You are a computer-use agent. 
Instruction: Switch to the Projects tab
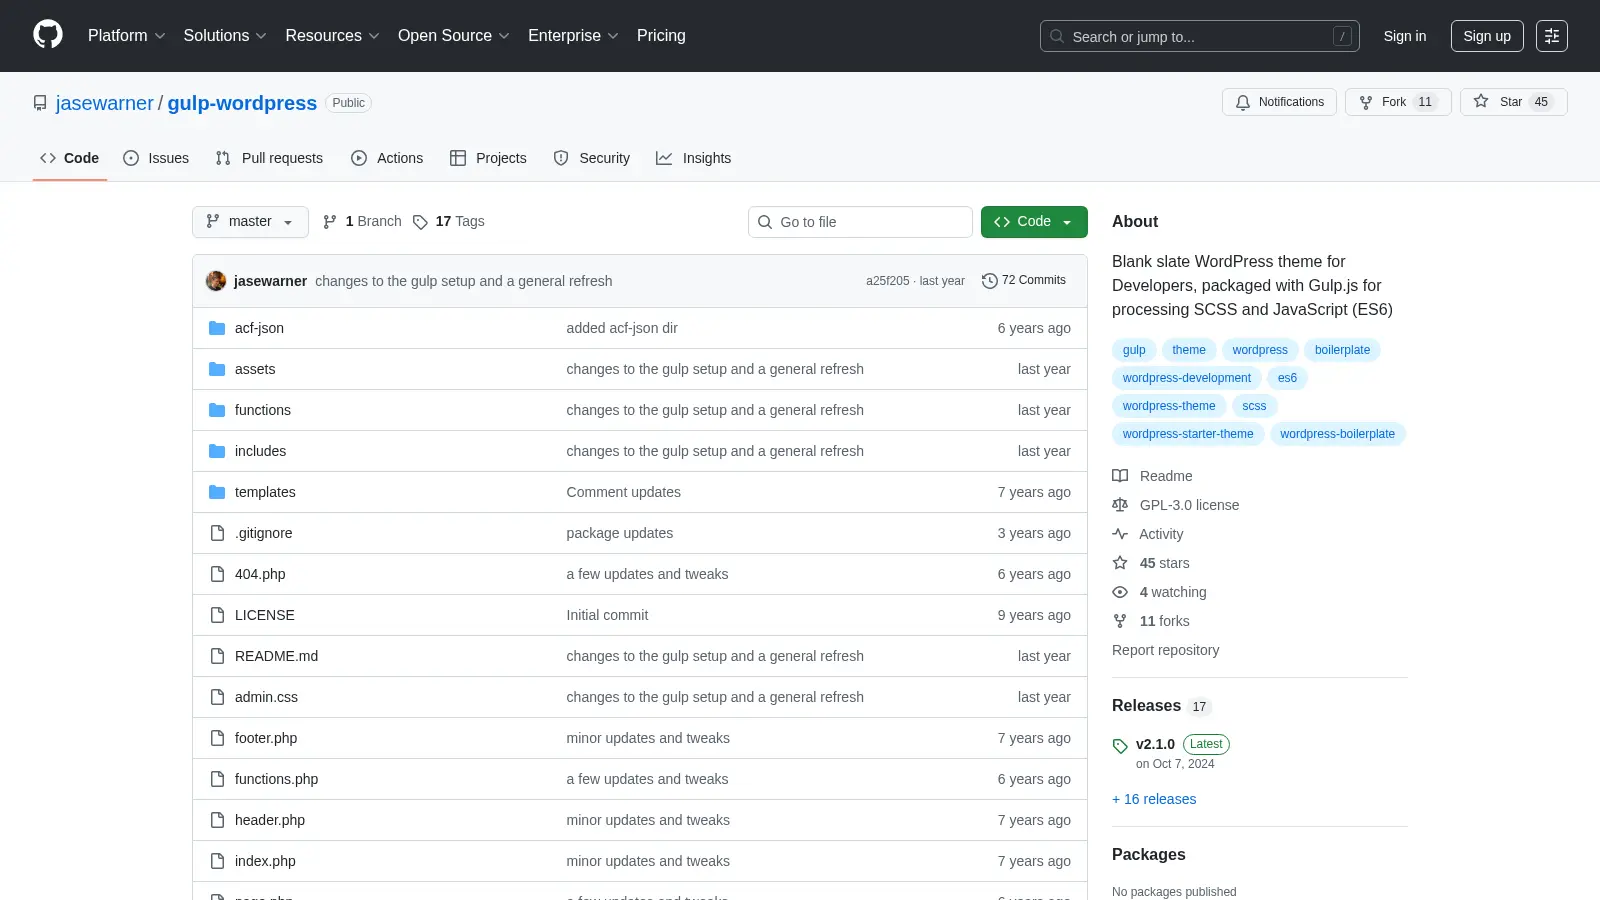488,158
